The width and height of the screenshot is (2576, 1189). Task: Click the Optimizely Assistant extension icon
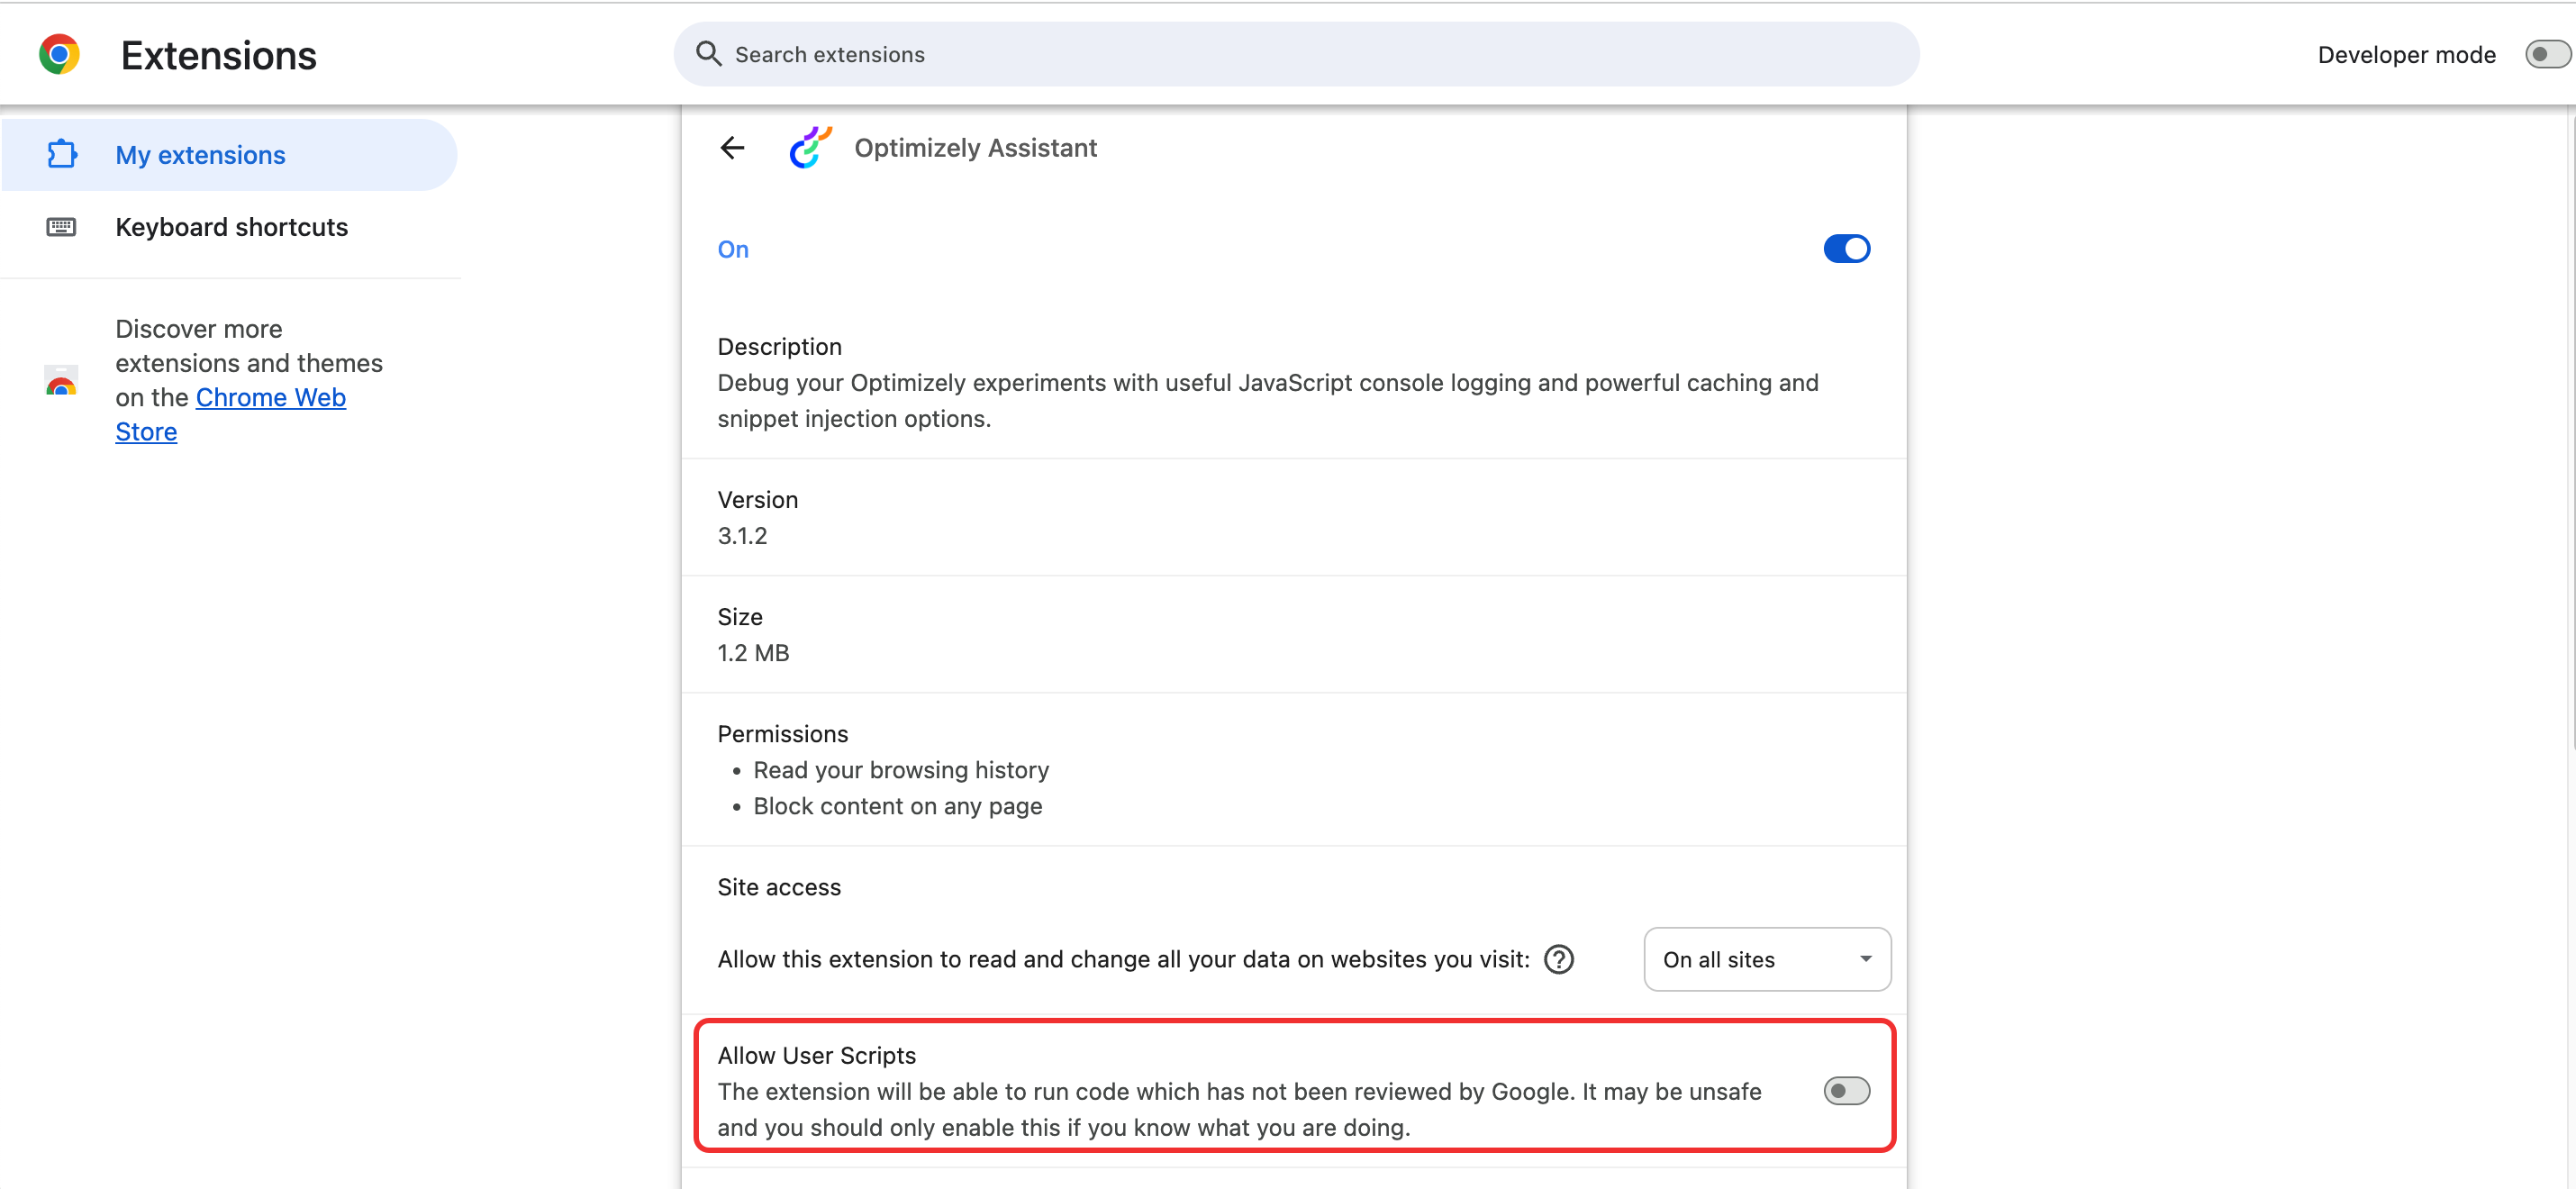(x=809, y=147)
